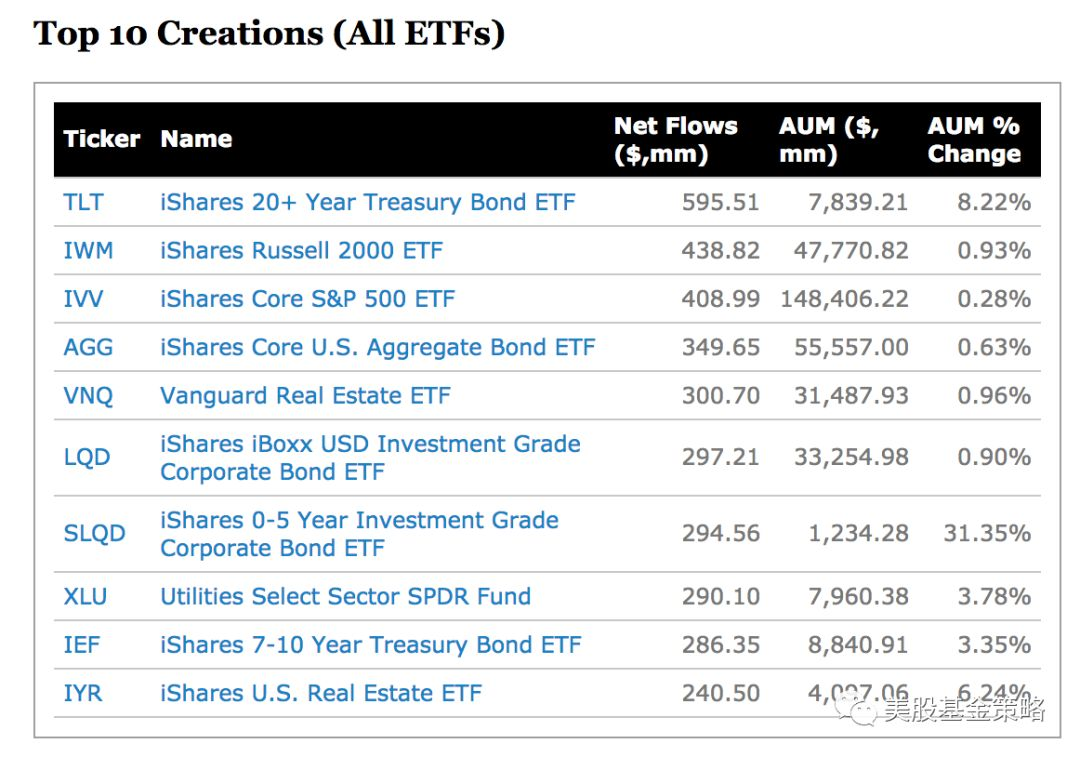Open the IYR ticker link

pos(83,693)
